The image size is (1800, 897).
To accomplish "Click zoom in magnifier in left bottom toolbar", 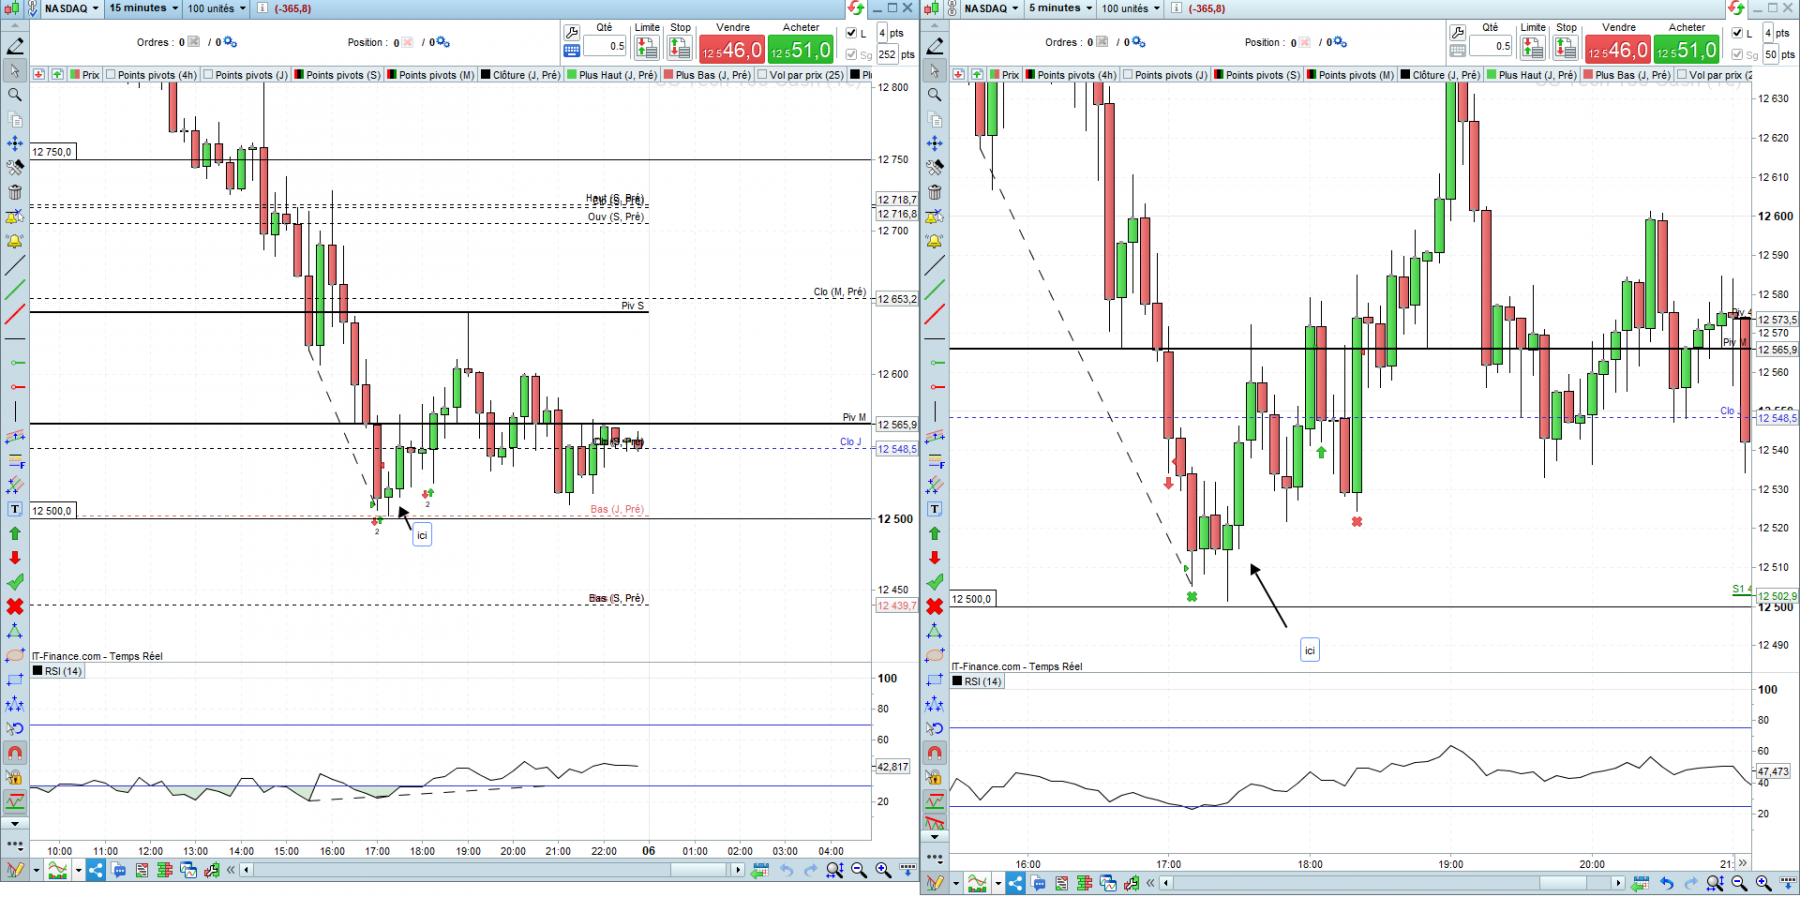I will [883, 870].
